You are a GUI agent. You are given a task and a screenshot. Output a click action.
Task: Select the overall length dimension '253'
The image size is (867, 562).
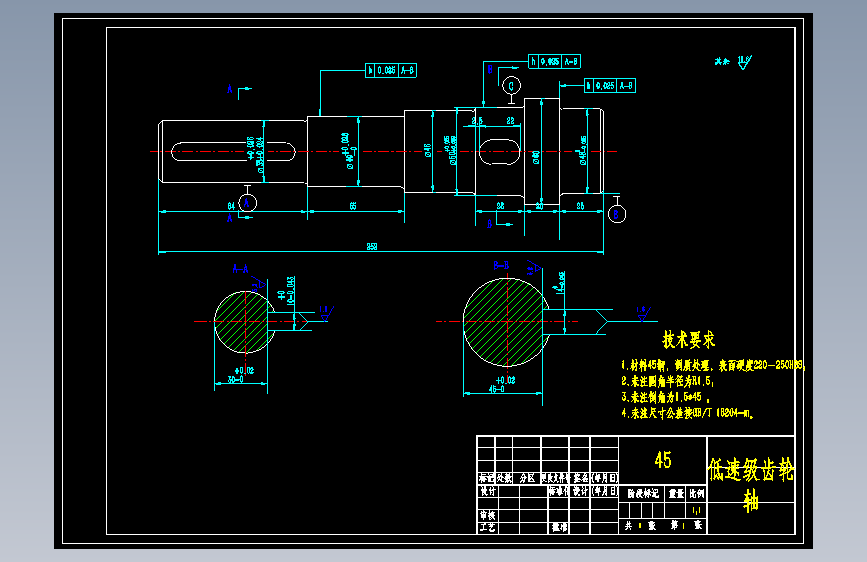click(372, 246)
